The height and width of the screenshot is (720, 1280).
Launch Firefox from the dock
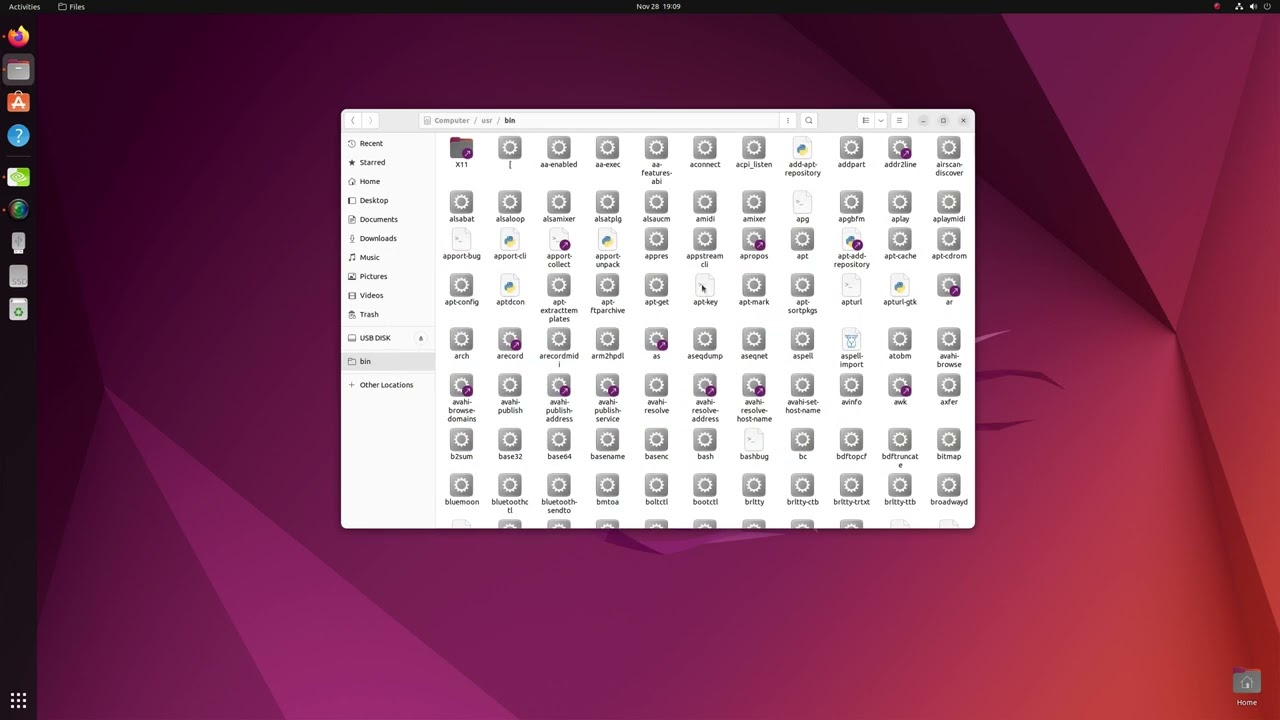click(18, 37)
